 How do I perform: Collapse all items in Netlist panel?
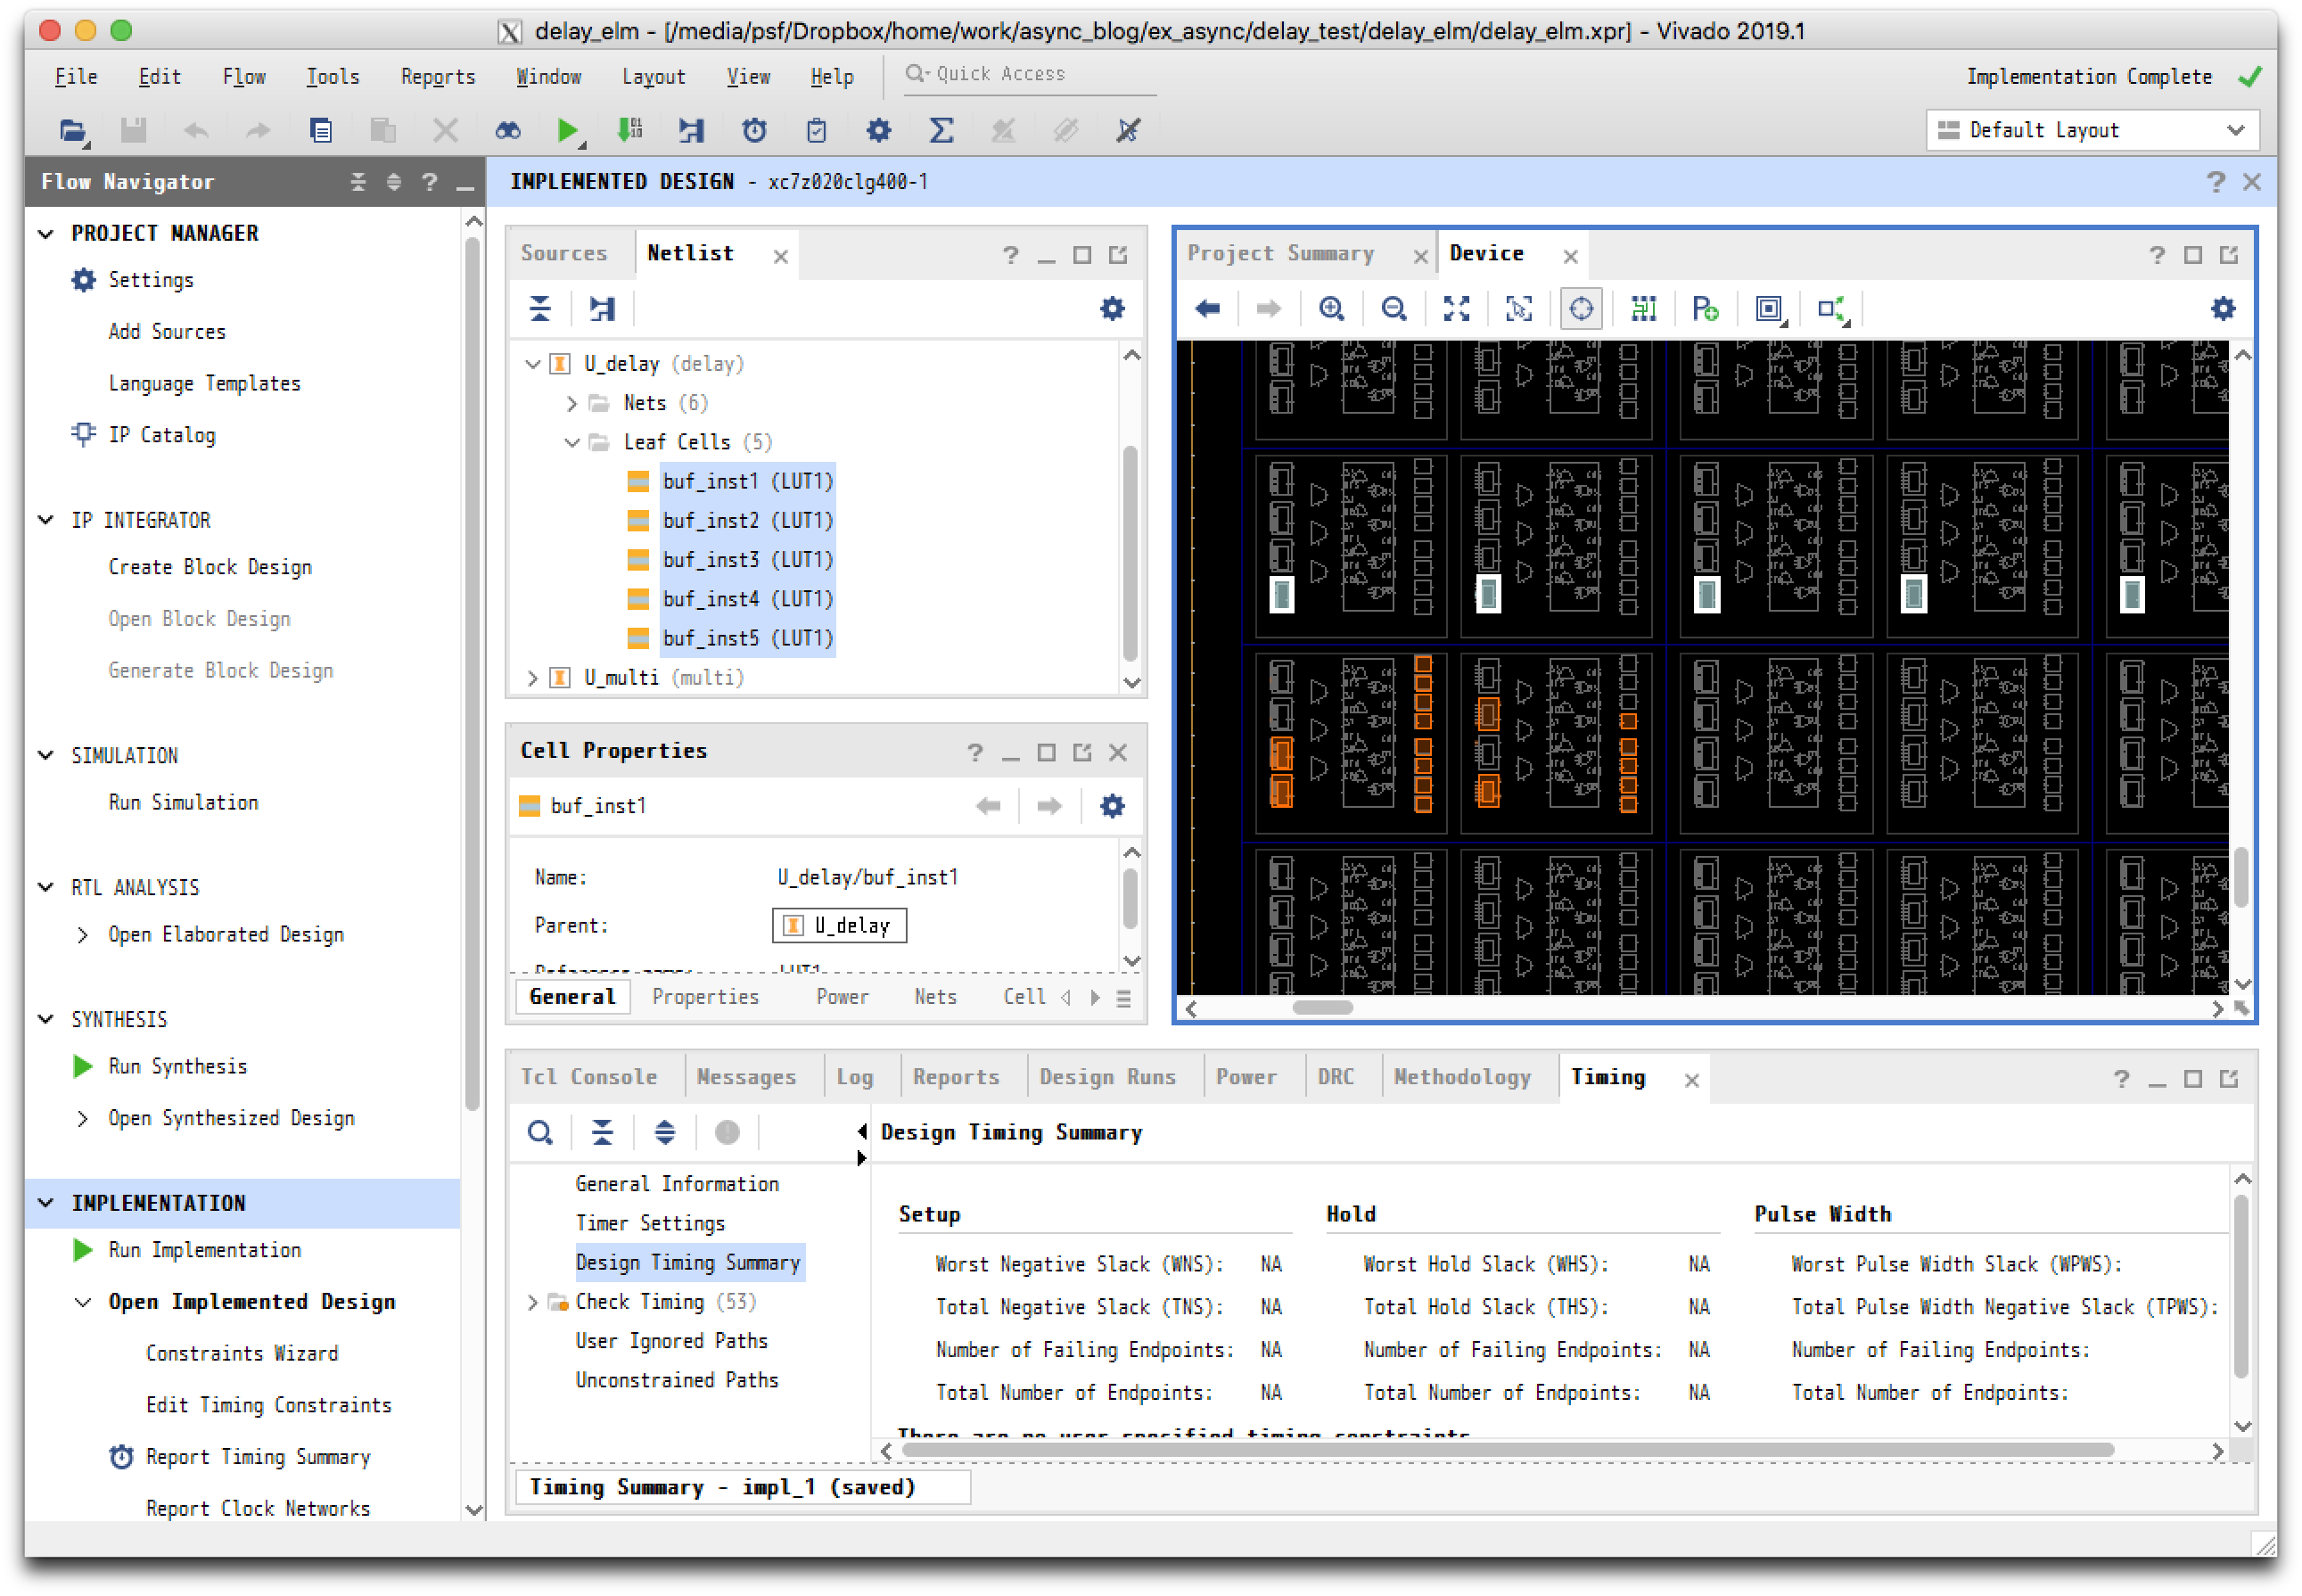coord(540,309)
